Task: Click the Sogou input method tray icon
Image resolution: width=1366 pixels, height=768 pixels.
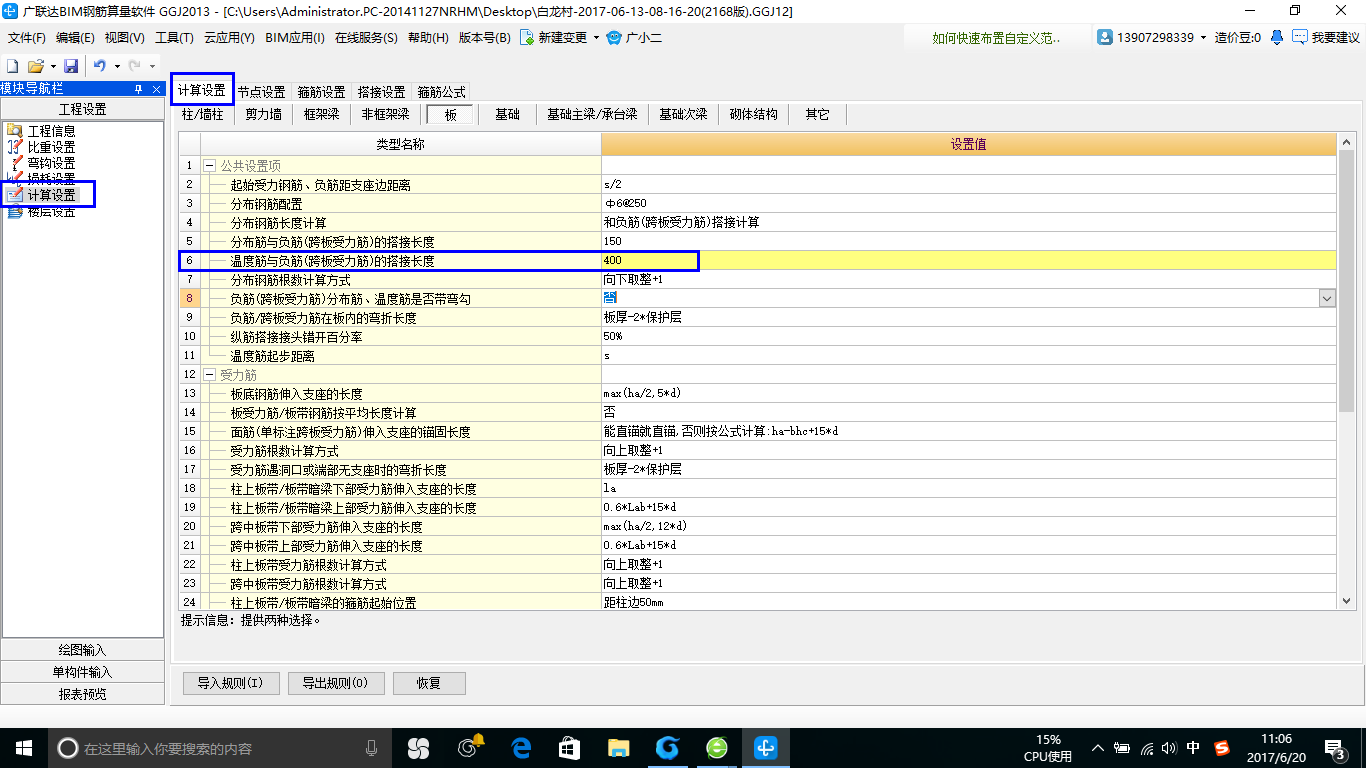Action: [x=1221, y=748]
